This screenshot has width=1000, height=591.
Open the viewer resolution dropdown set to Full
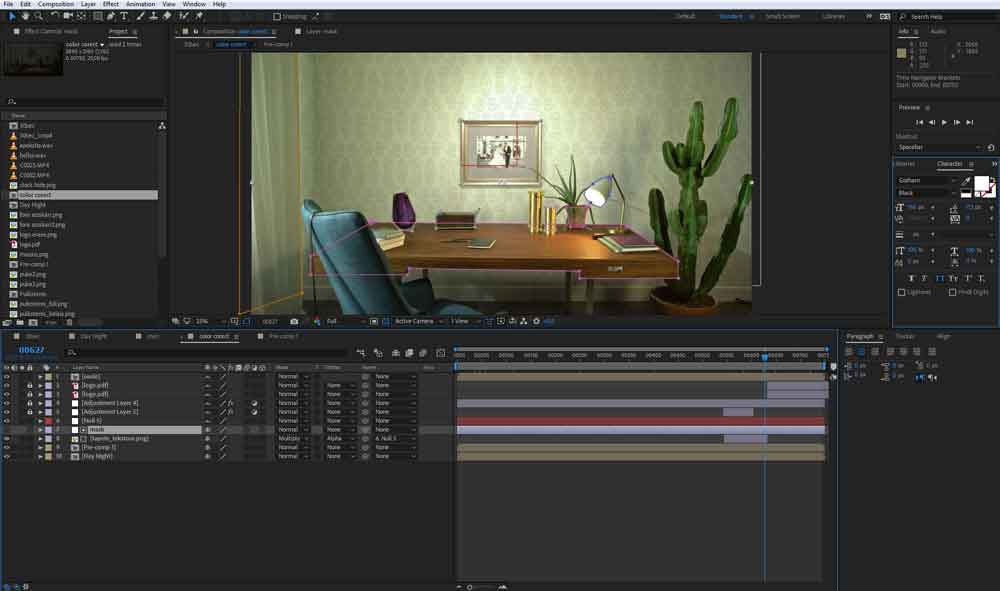point(345,321)
